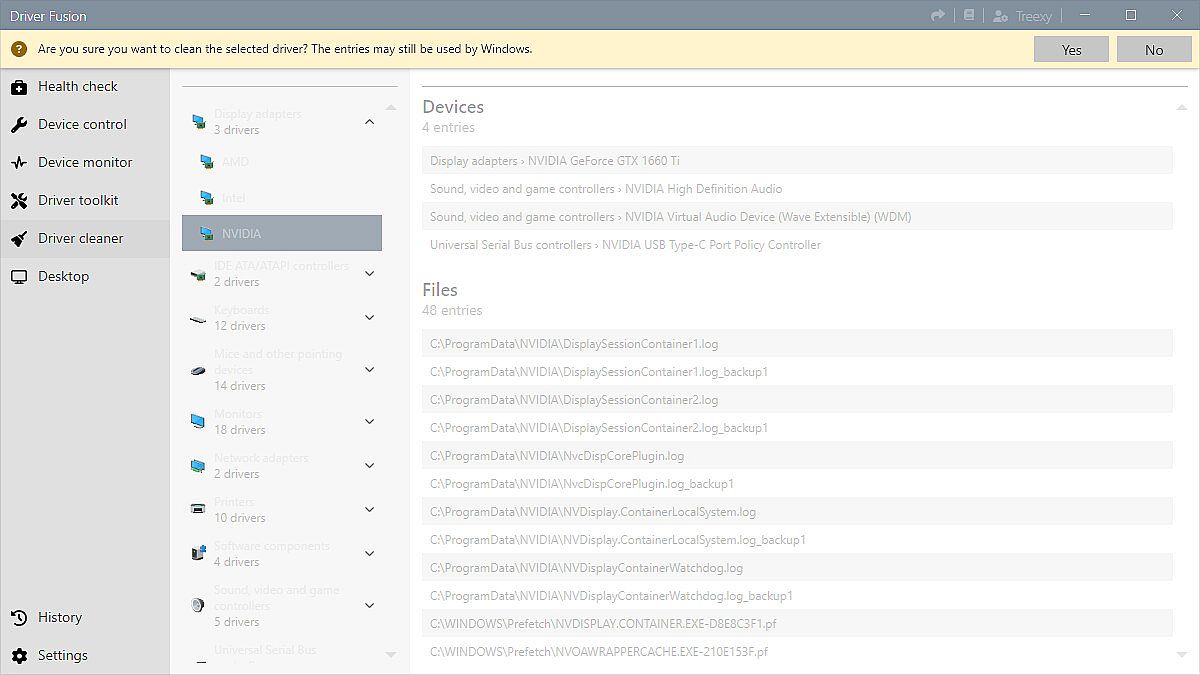Expand the Keyboards driver category
Screen dimensions: 1200x675
(x=369, y=318)
